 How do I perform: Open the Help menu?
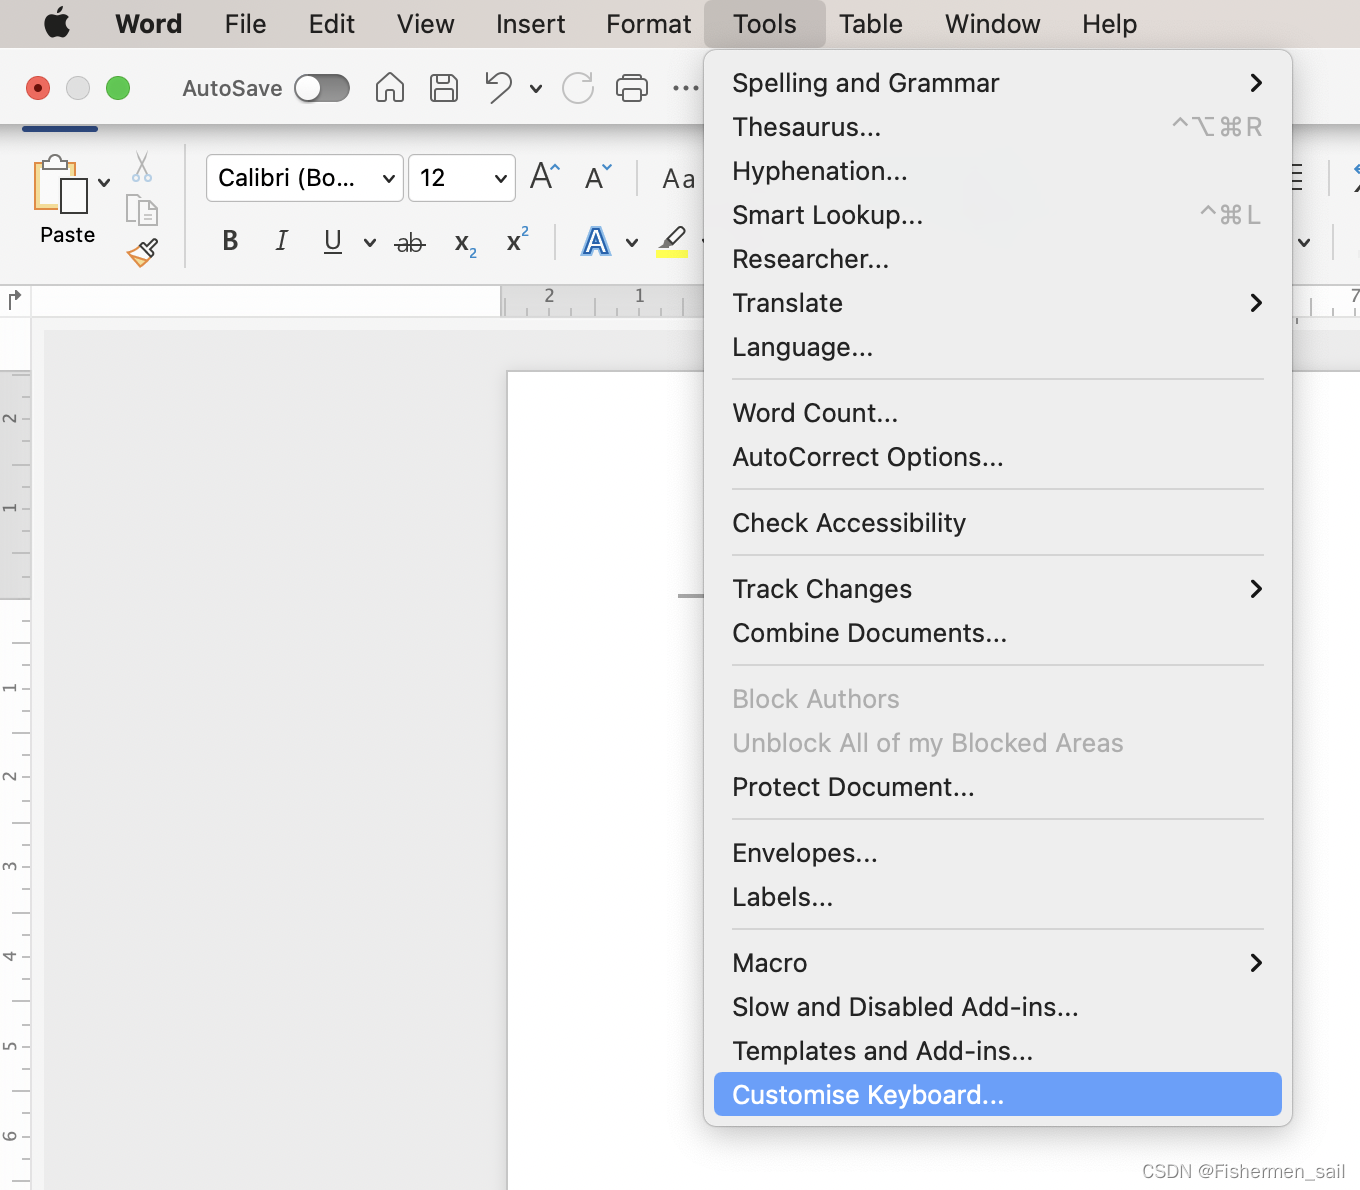(x=1110, y=24)
